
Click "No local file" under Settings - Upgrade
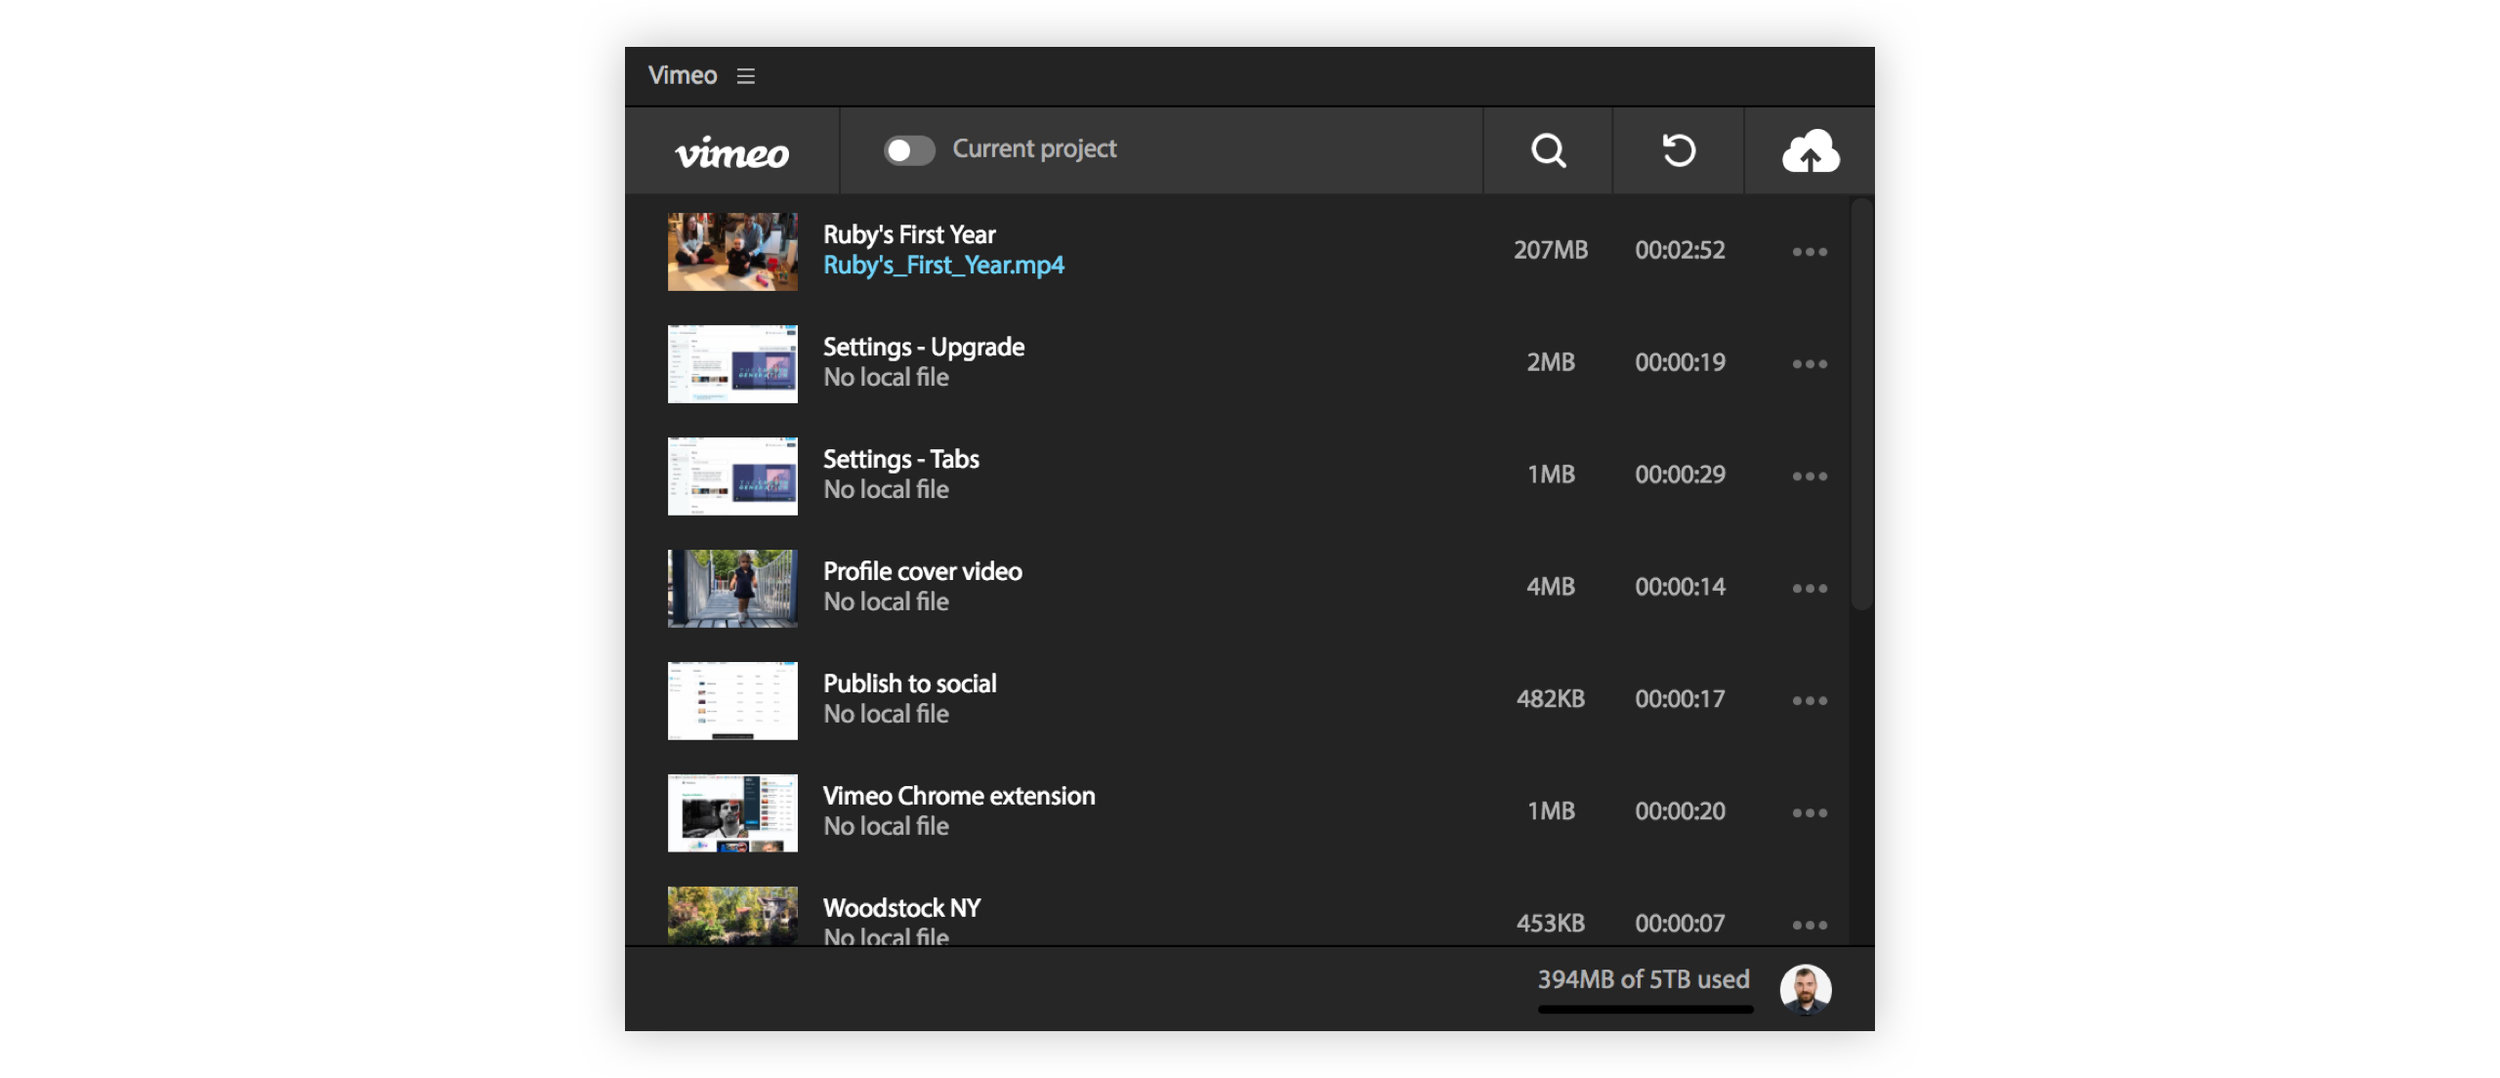(x=886, y=377)
